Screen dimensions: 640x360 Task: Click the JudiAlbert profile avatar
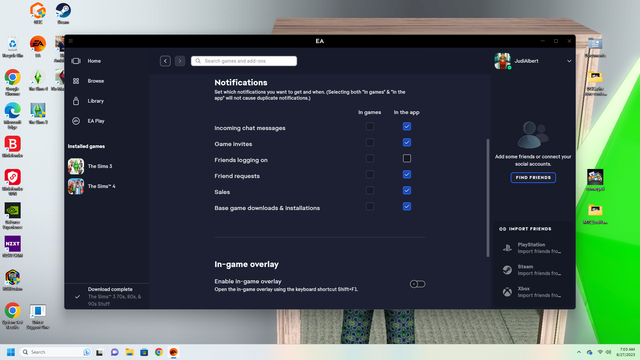click(x=502, y=61)
